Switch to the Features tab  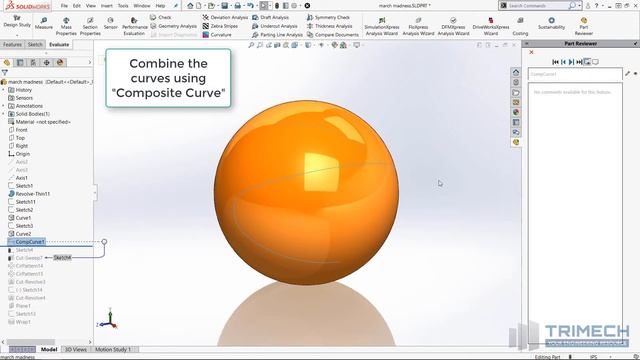tap(12, 44)
